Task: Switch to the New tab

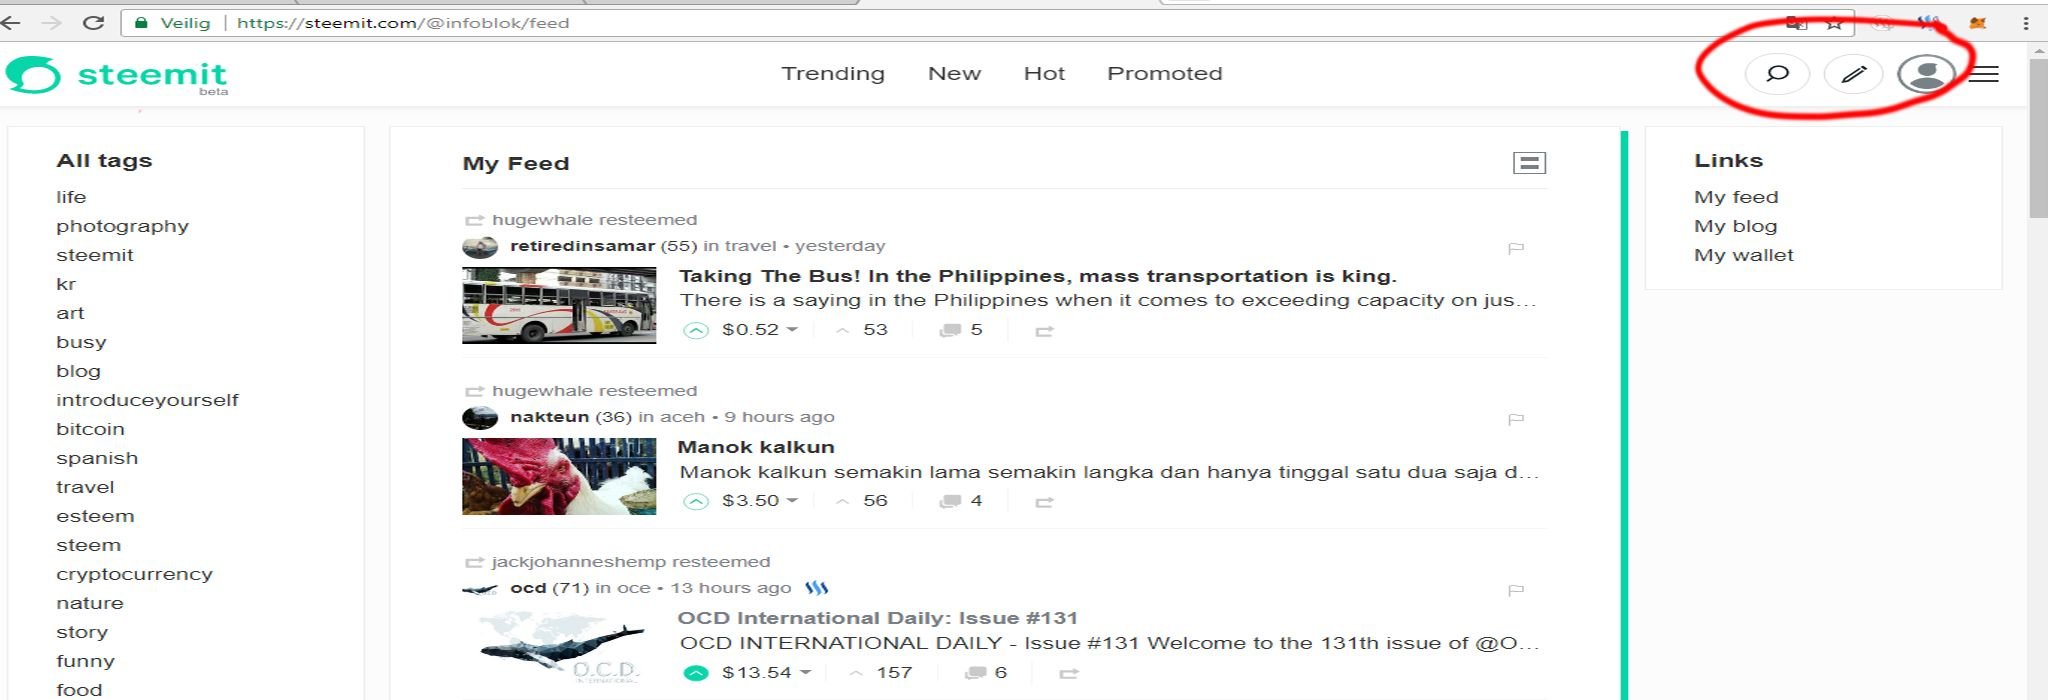Action: point(954,74)
